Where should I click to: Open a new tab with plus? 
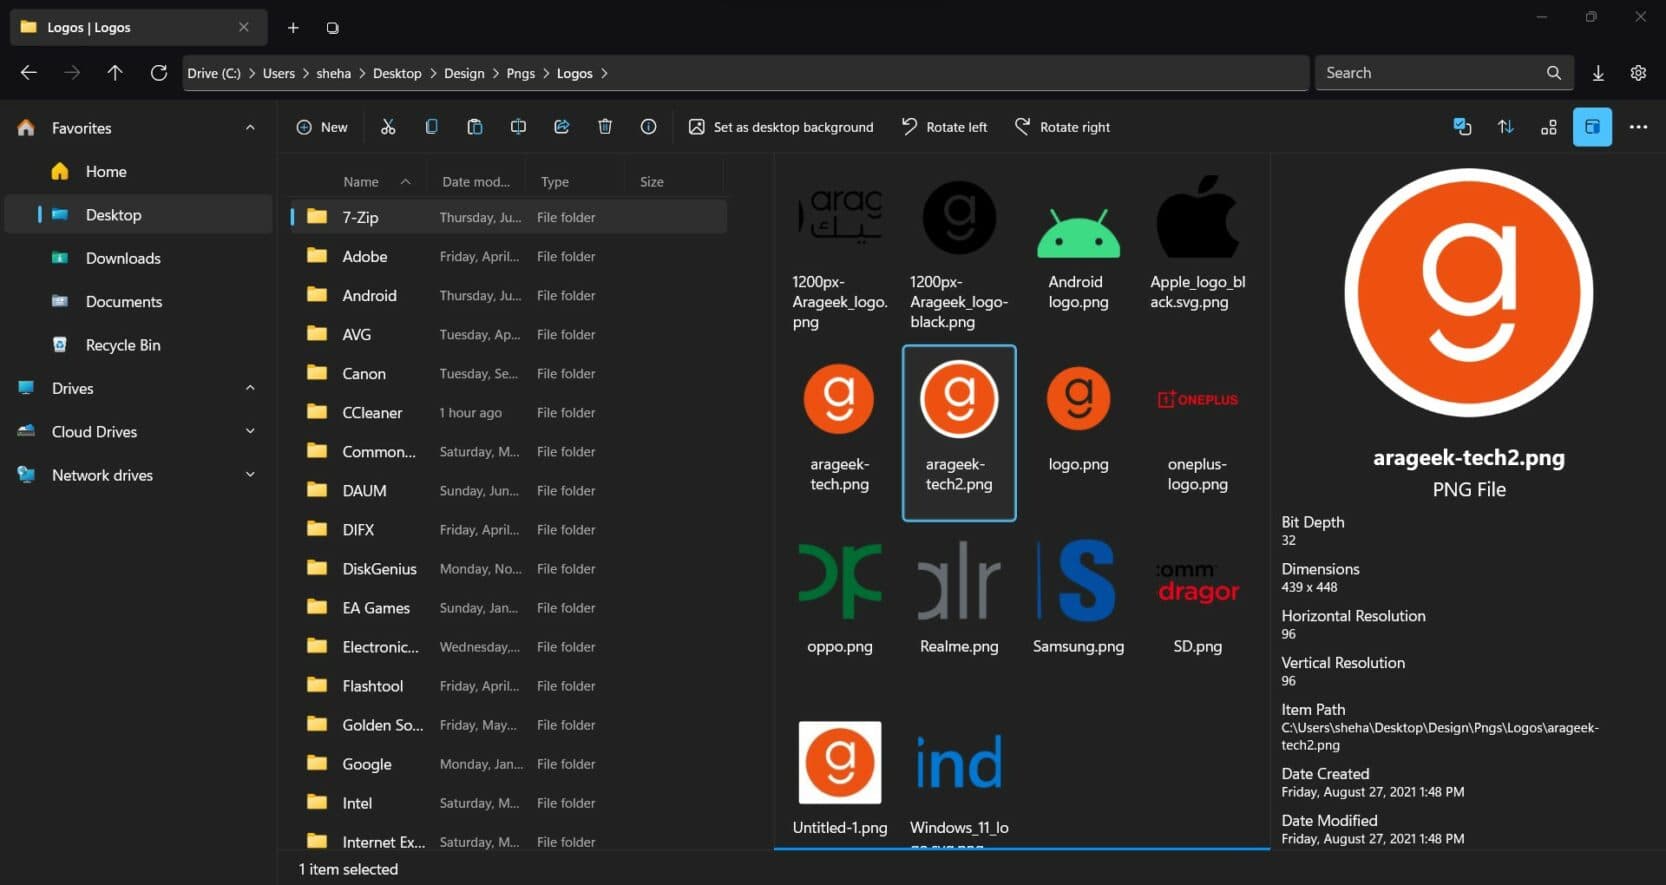pyautogui.click(x=293, y=28)
